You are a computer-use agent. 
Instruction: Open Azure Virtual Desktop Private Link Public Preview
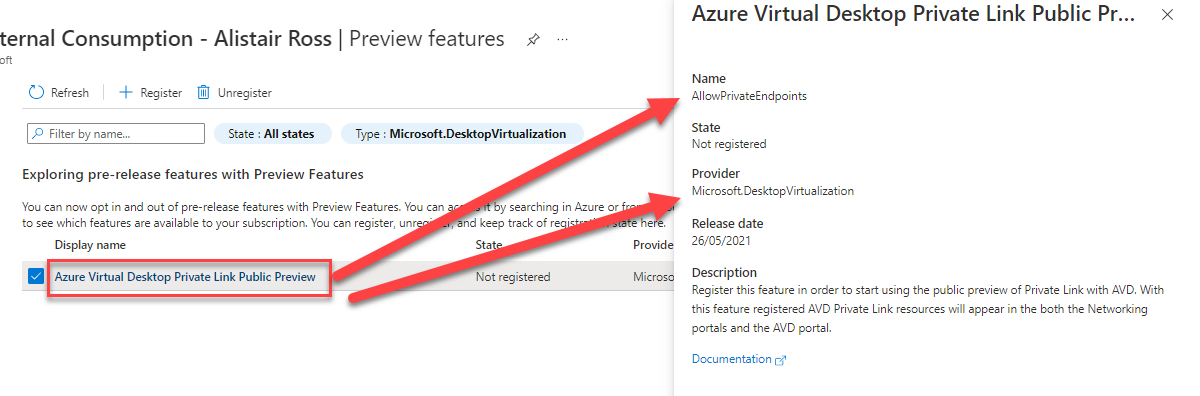(185, 277)
